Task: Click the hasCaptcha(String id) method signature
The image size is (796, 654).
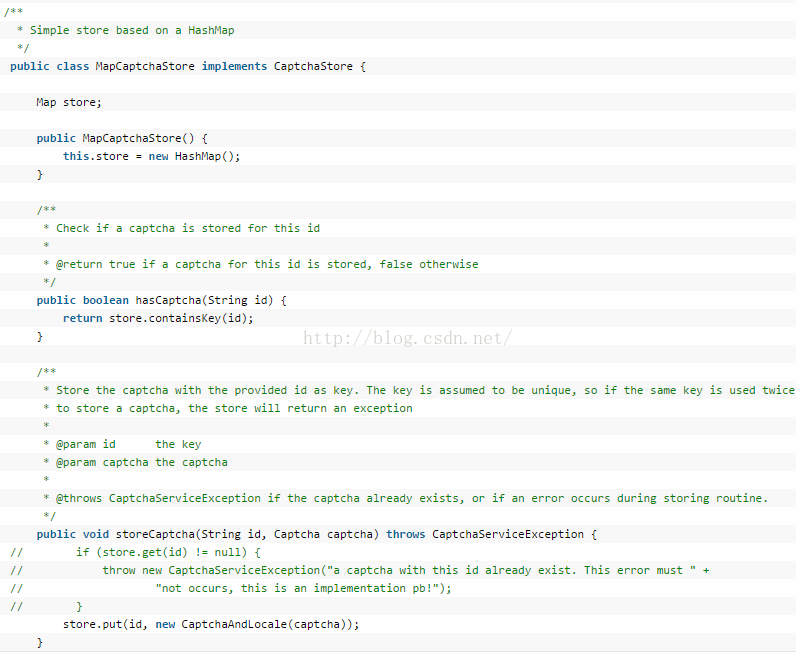Action: point(161,301)
